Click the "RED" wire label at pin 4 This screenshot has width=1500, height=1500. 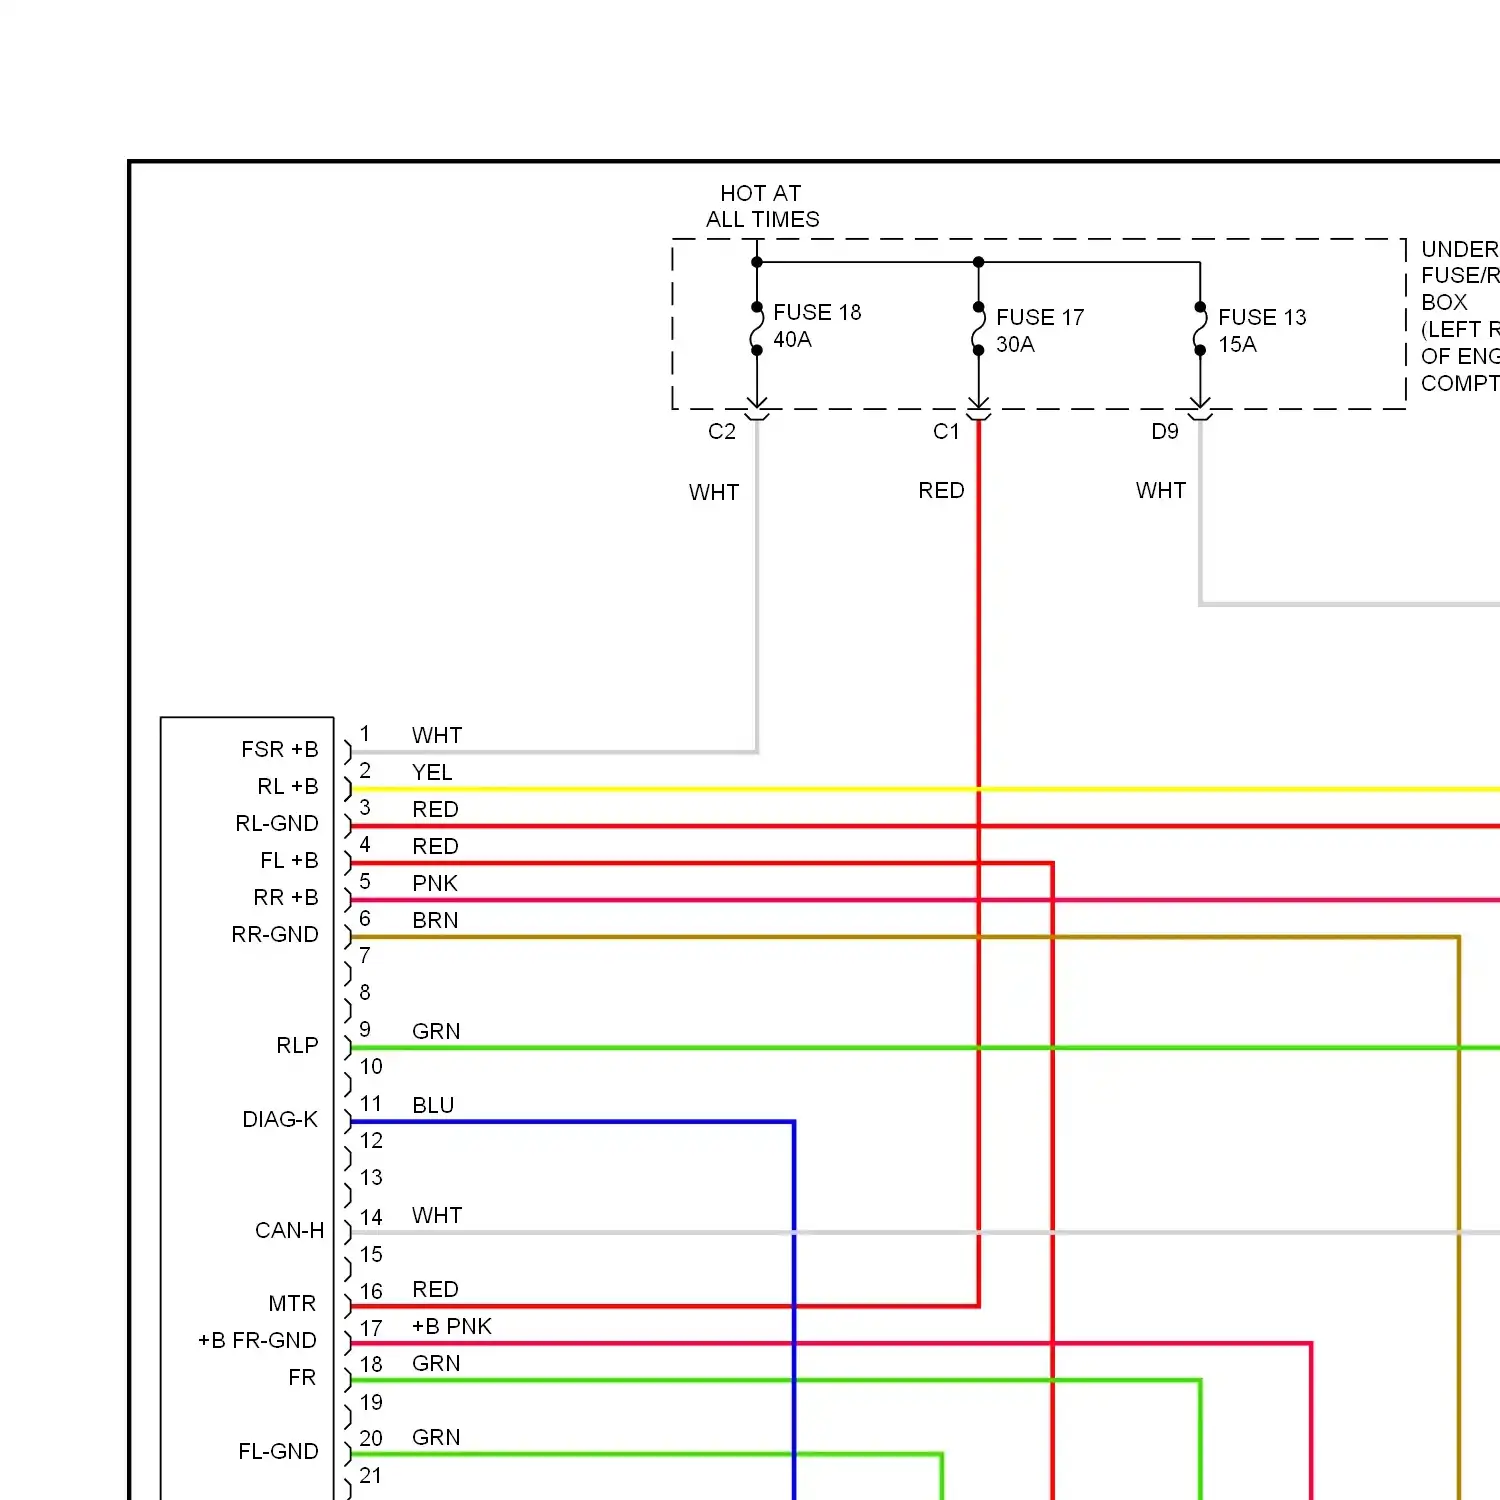tap(435, 846)
